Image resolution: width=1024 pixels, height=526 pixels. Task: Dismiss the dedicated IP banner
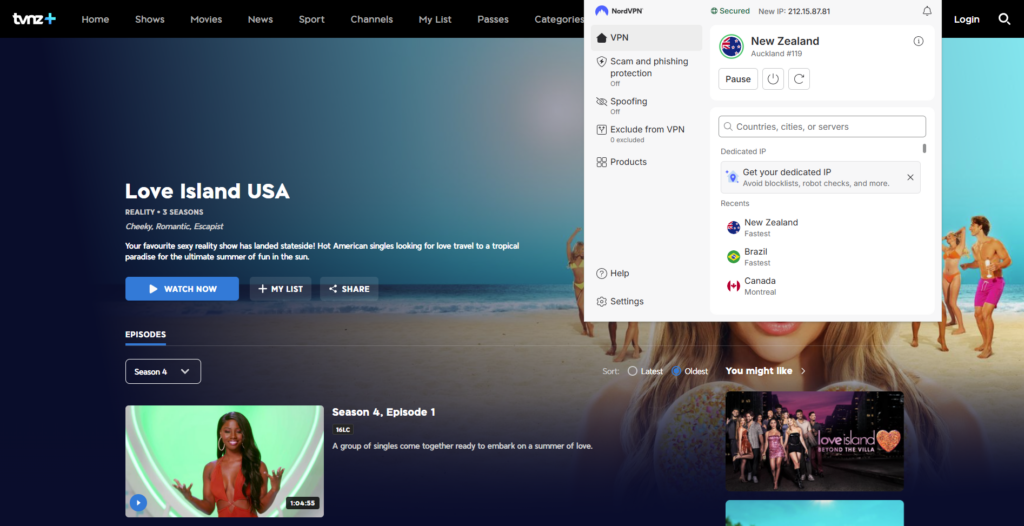coord(910,177)
